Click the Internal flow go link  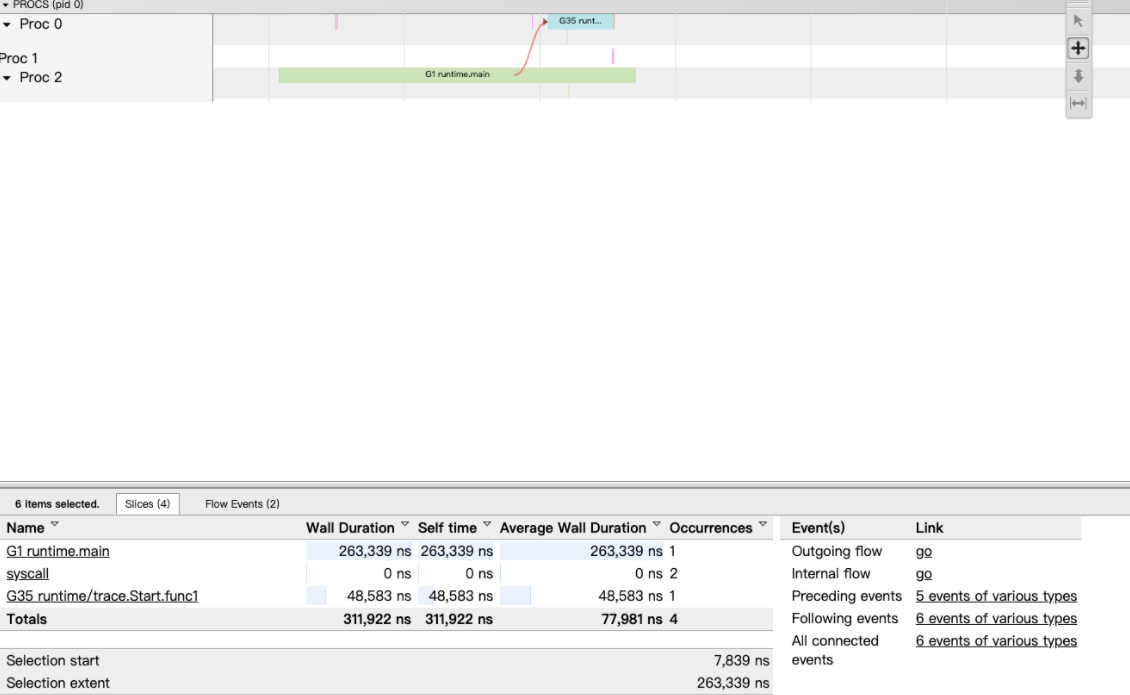922,573
